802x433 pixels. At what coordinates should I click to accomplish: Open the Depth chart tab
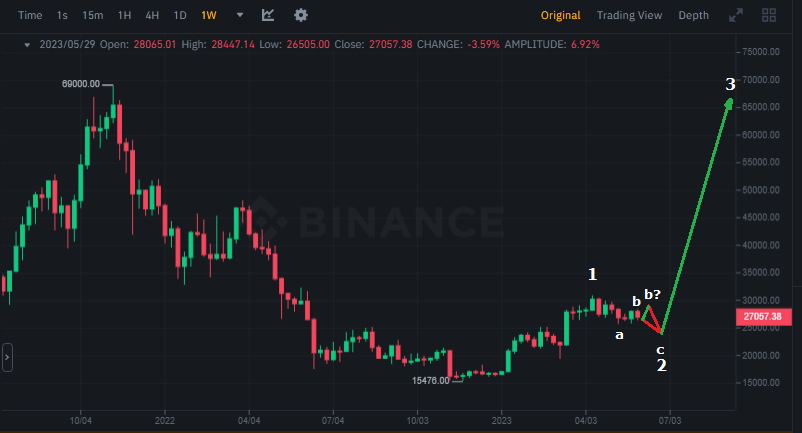(x=693, y=15)
